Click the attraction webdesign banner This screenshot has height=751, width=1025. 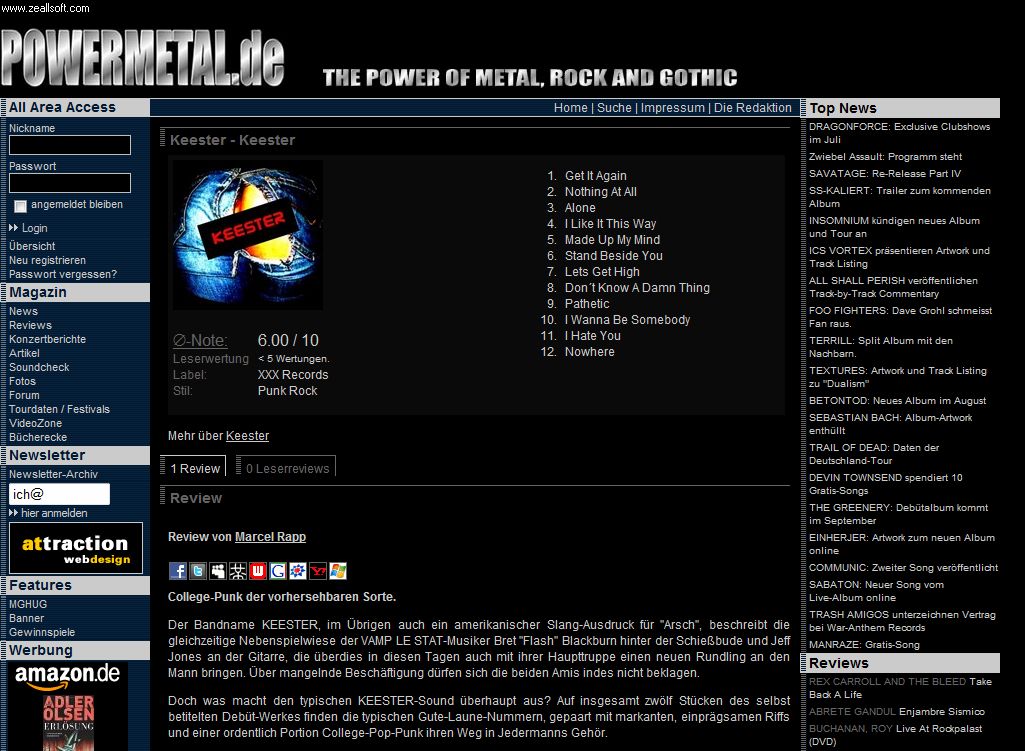click(76, 548)
